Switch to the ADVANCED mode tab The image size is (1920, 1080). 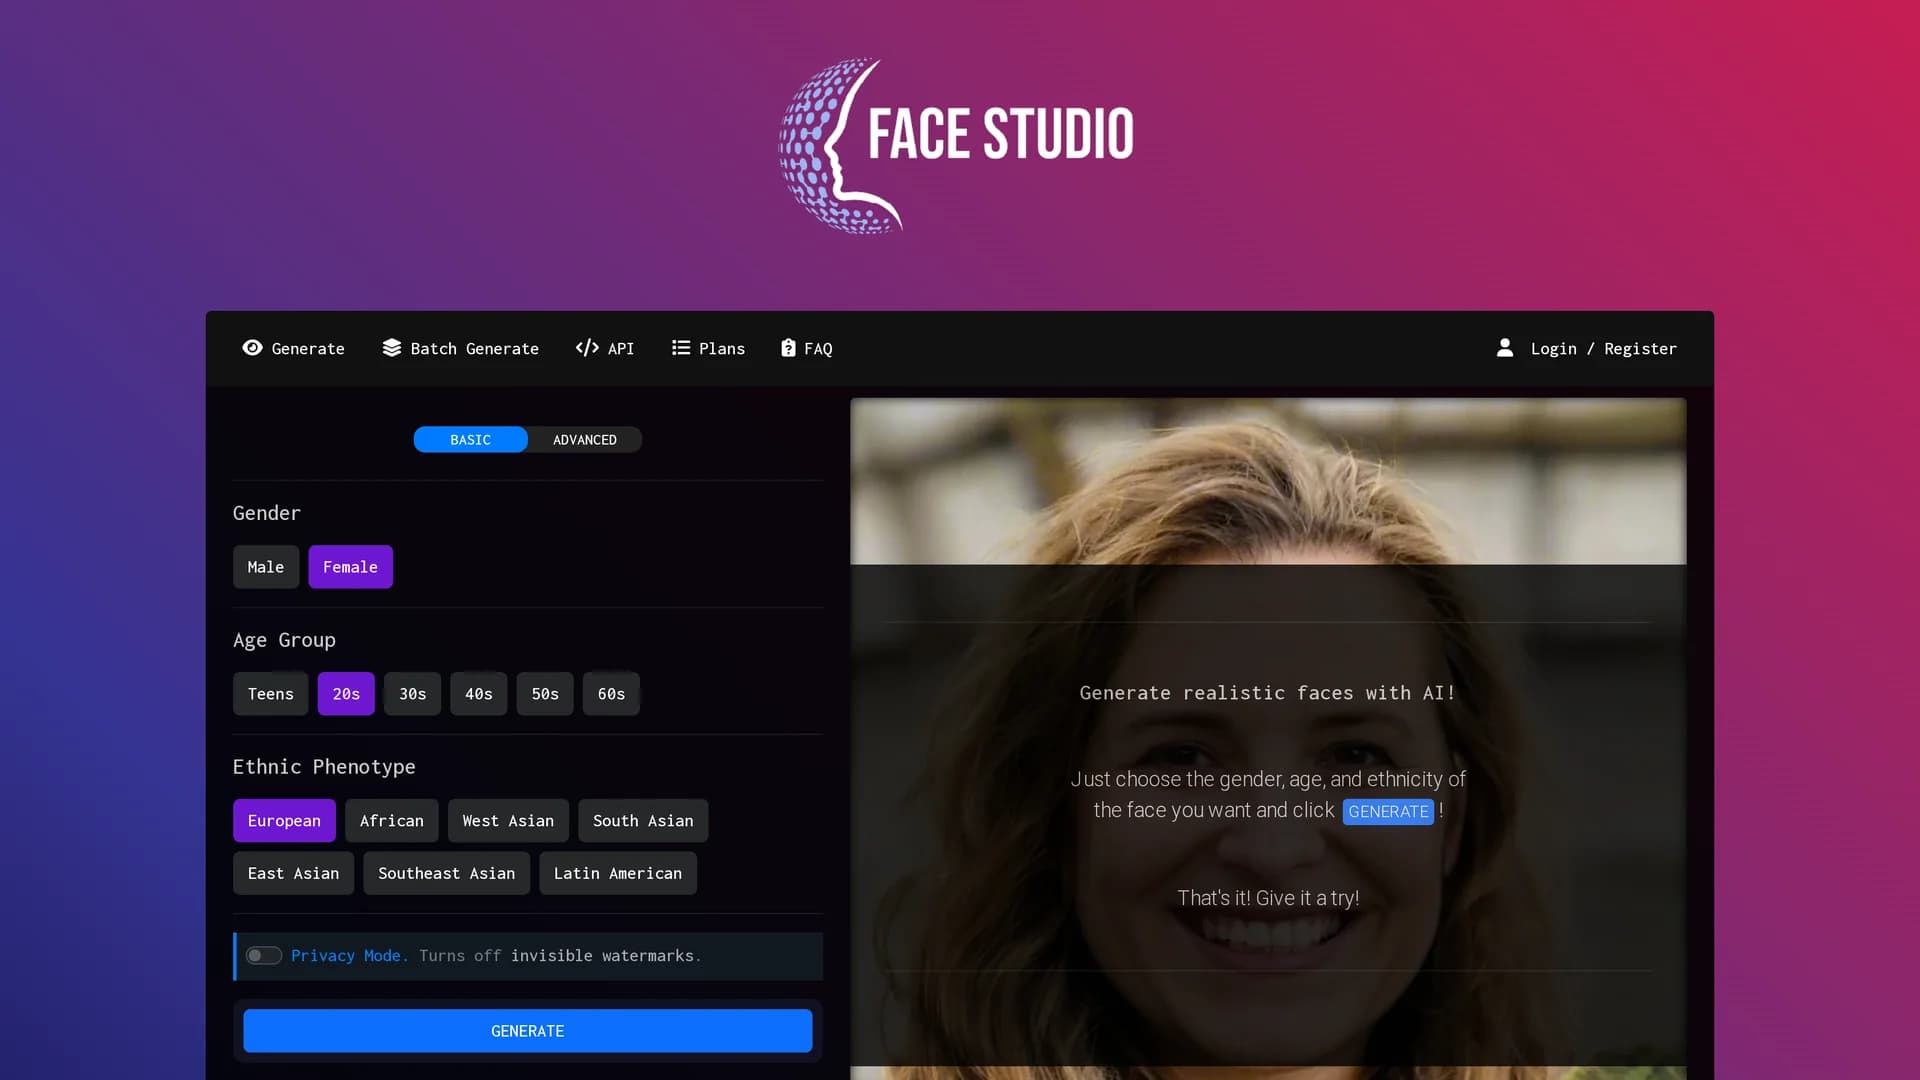click(x=585, y=439)
